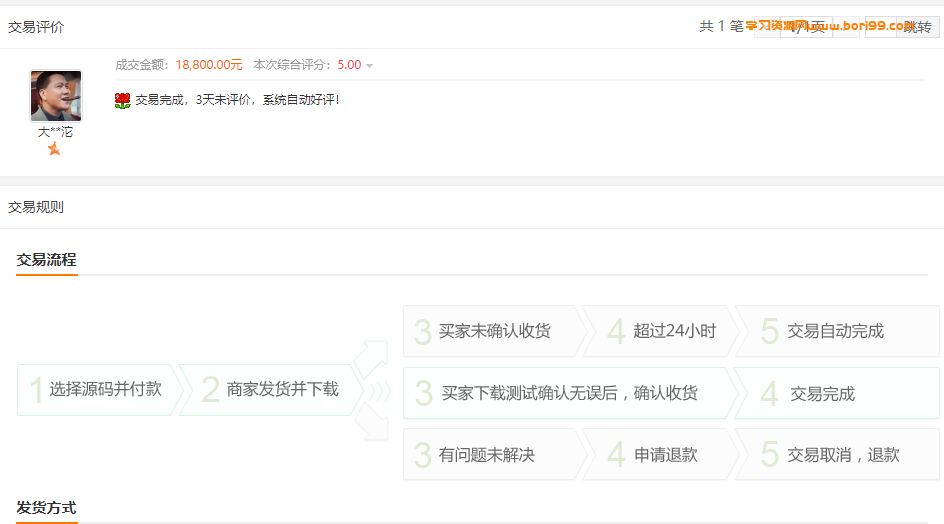This screenshot has height=524, width=944.
Task: Go to previous review page
Action: 766,27
